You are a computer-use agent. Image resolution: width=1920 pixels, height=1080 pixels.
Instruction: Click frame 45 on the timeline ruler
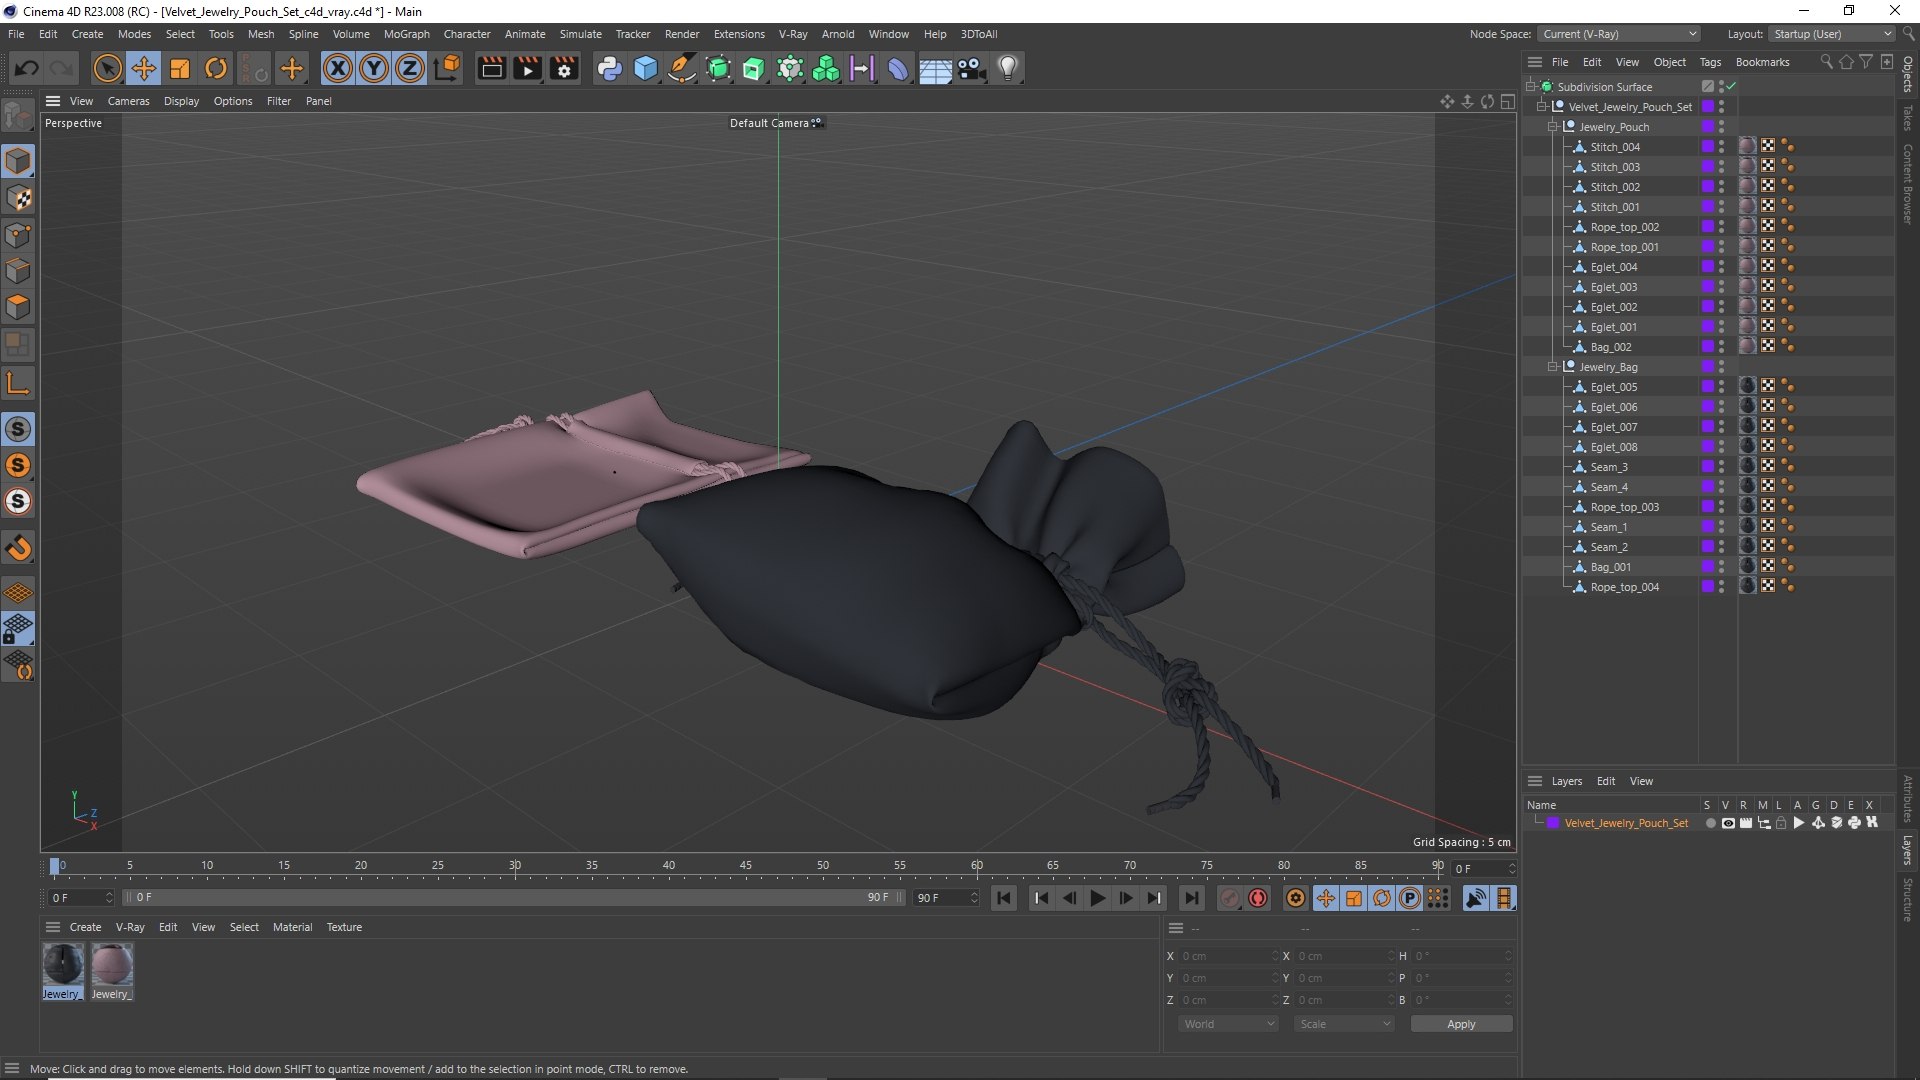[x=746, y=866]
